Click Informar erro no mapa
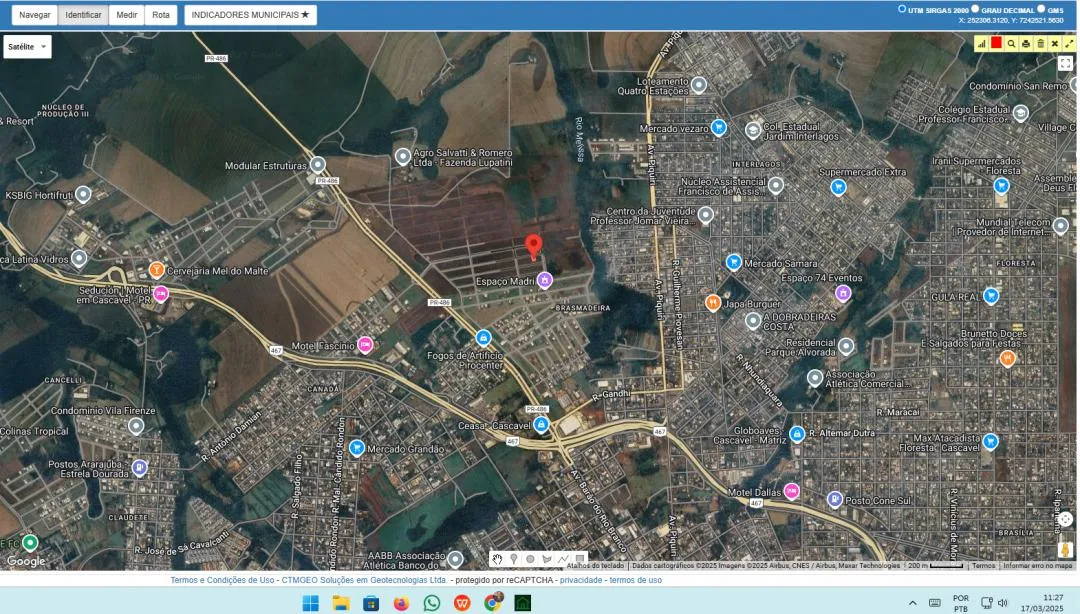The width and height of the screenshot is (1080, 614). [1037, 566]
